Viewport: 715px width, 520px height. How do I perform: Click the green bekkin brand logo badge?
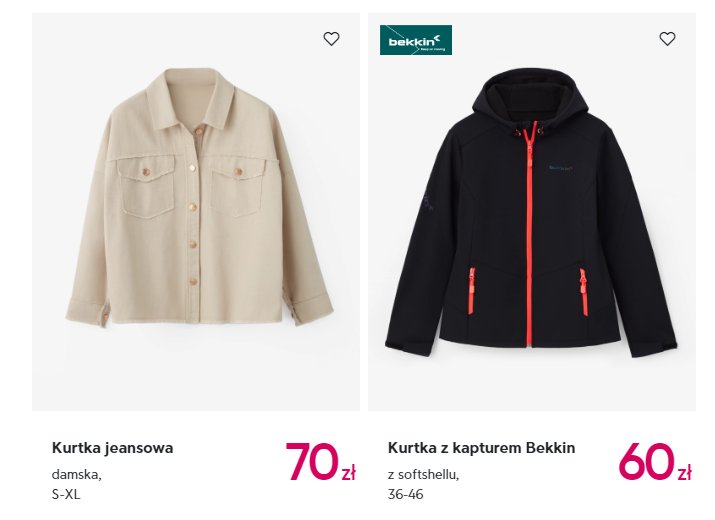(415, 40)
